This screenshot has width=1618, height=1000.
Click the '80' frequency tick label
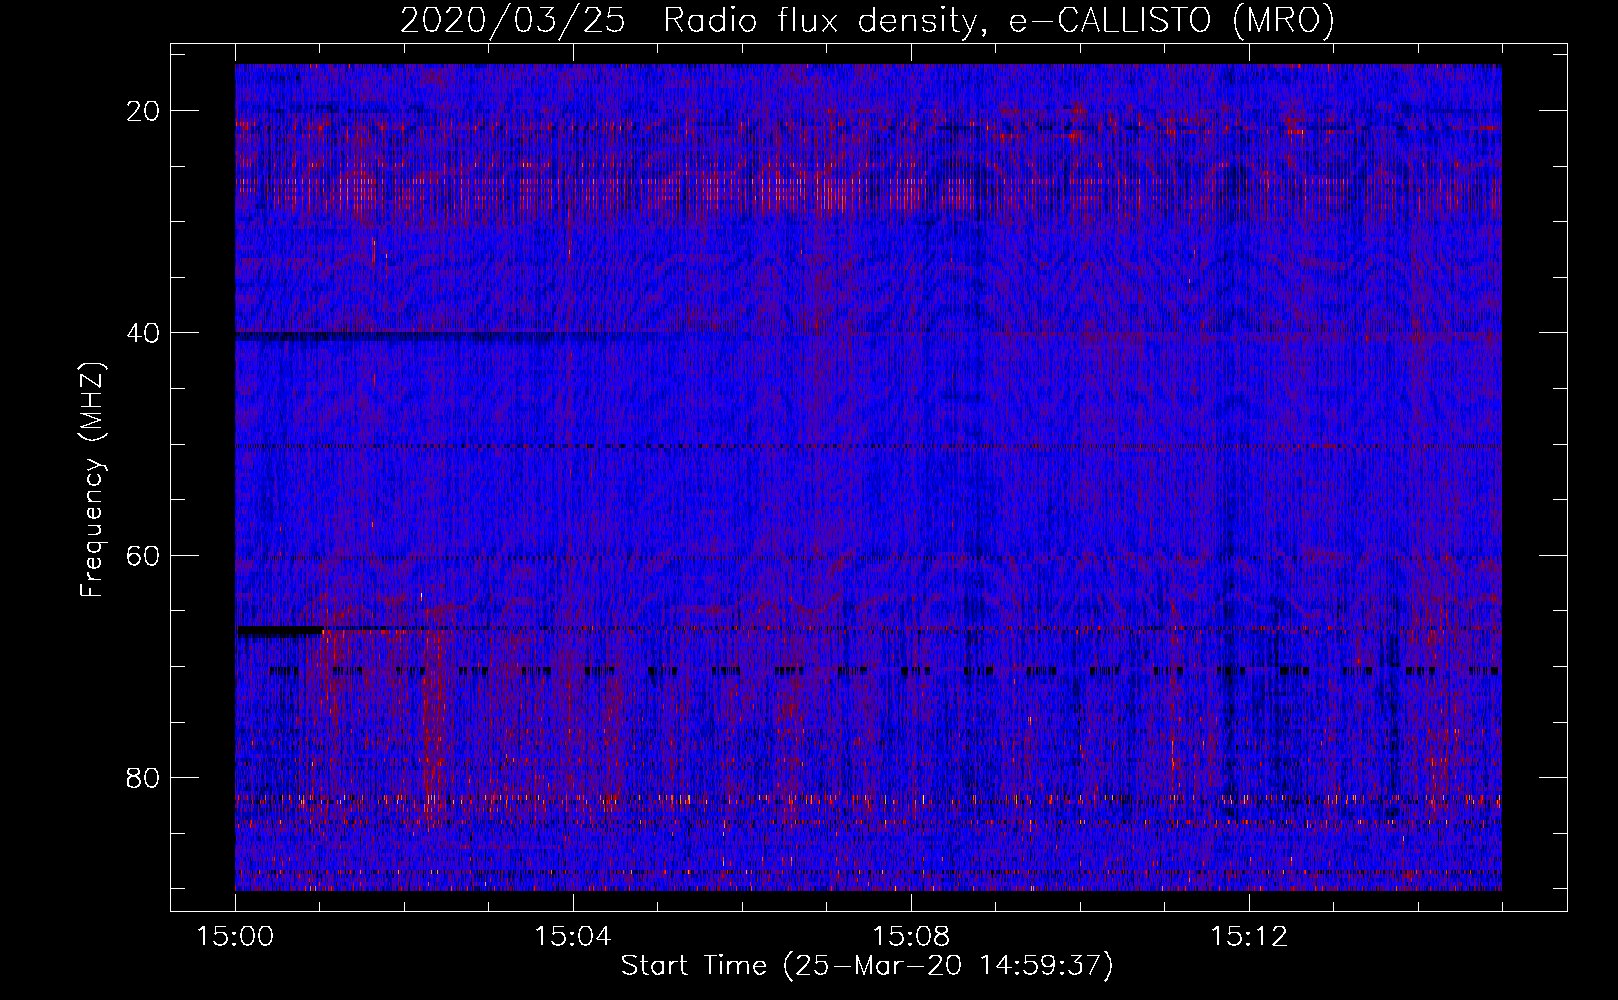[143, 777]
